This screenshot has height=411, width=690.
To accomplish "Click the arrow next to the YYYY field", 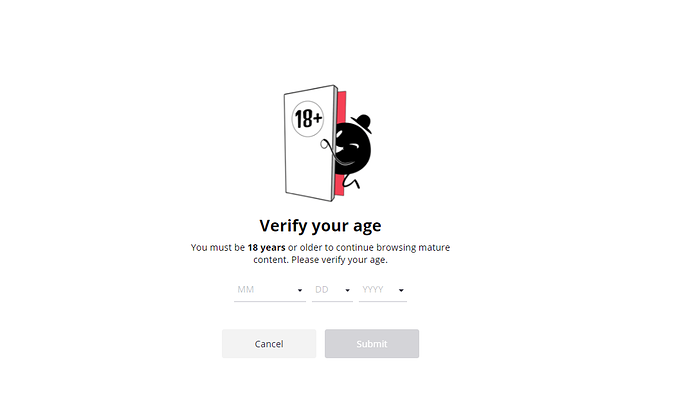I will click(401, 291).
